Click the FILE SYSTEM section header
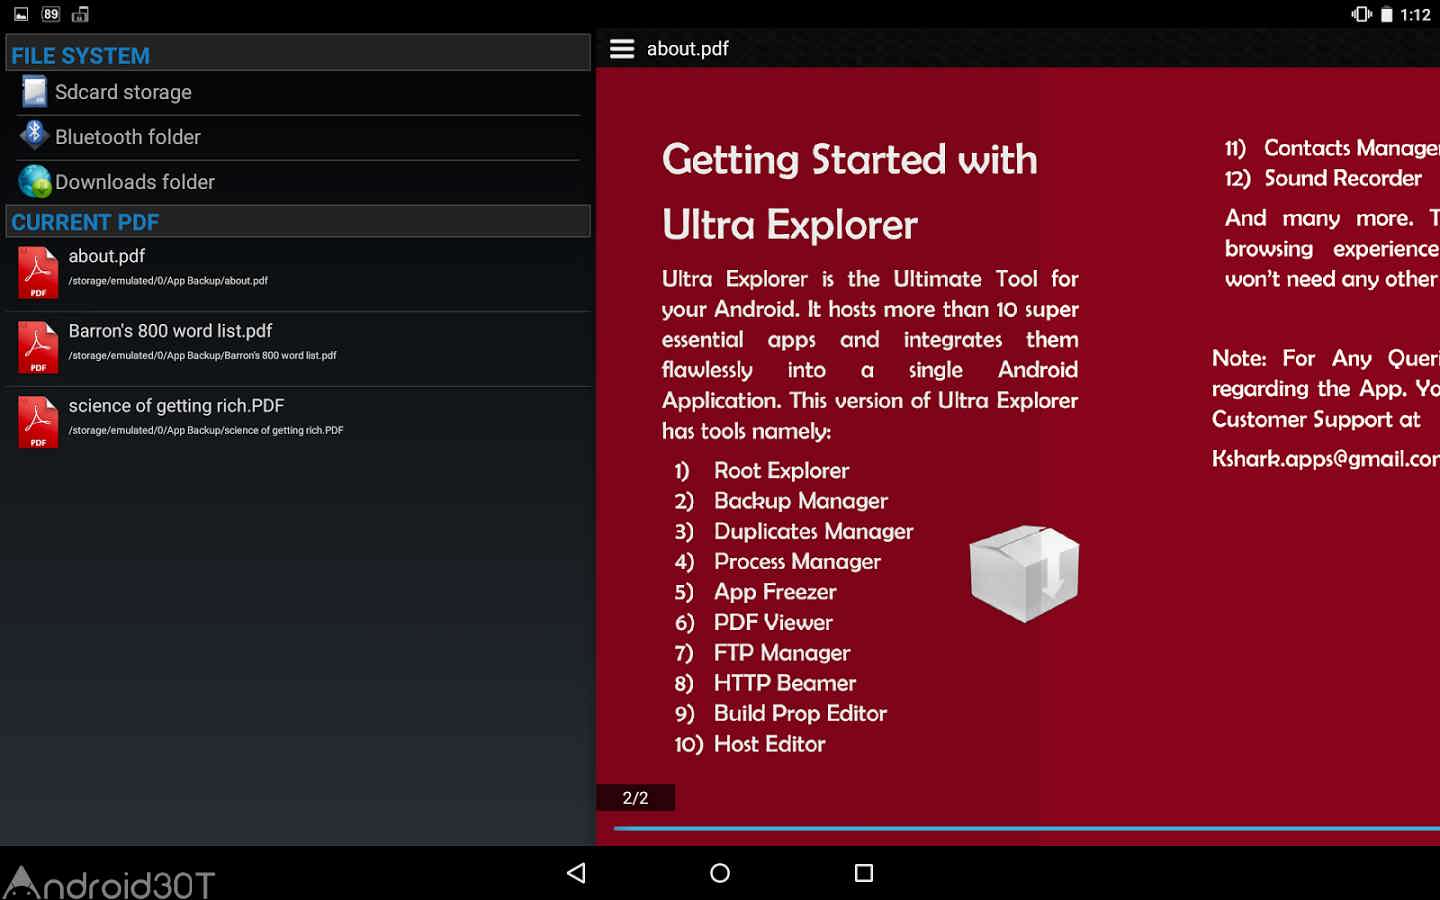The image size is (1440, 900). [298, 54]
